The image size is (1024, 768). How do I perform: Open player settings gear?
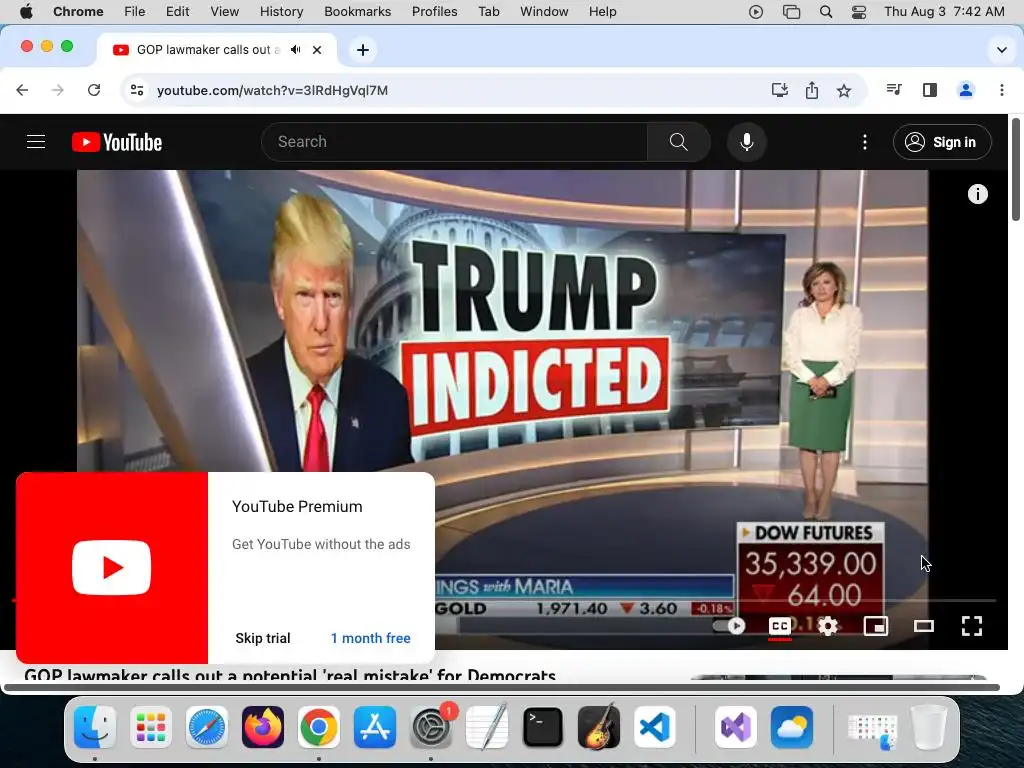[x=827, y=626]
